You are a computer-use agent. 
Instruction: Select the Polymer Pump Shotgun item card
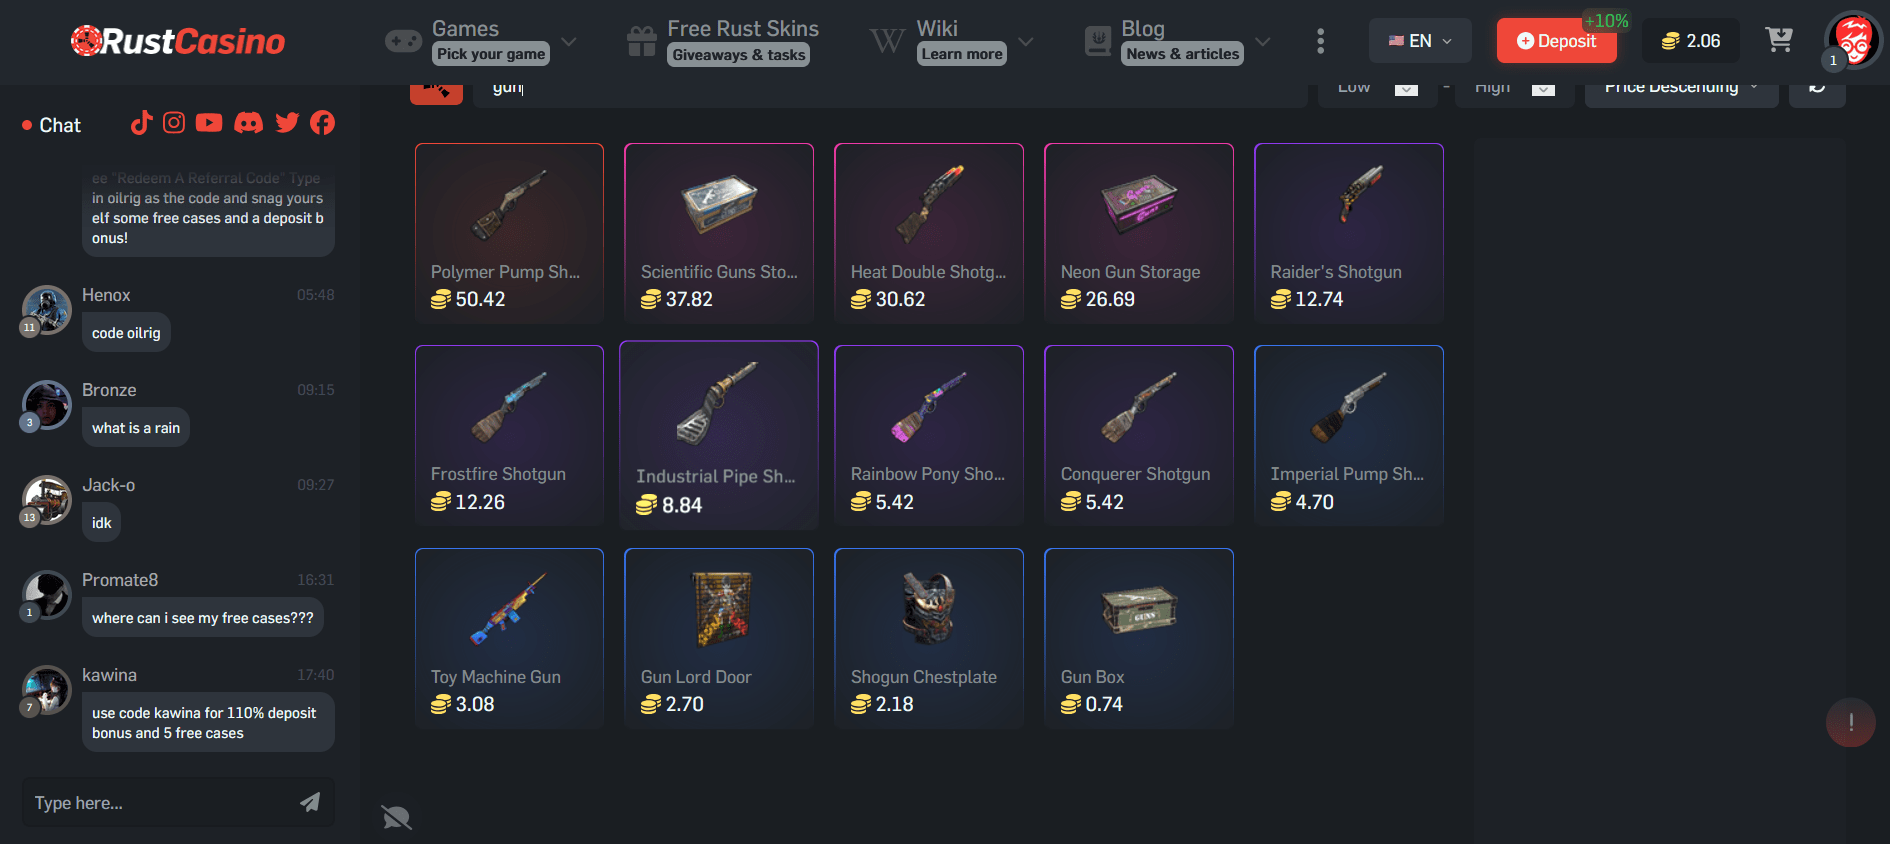tap(509, 233)
